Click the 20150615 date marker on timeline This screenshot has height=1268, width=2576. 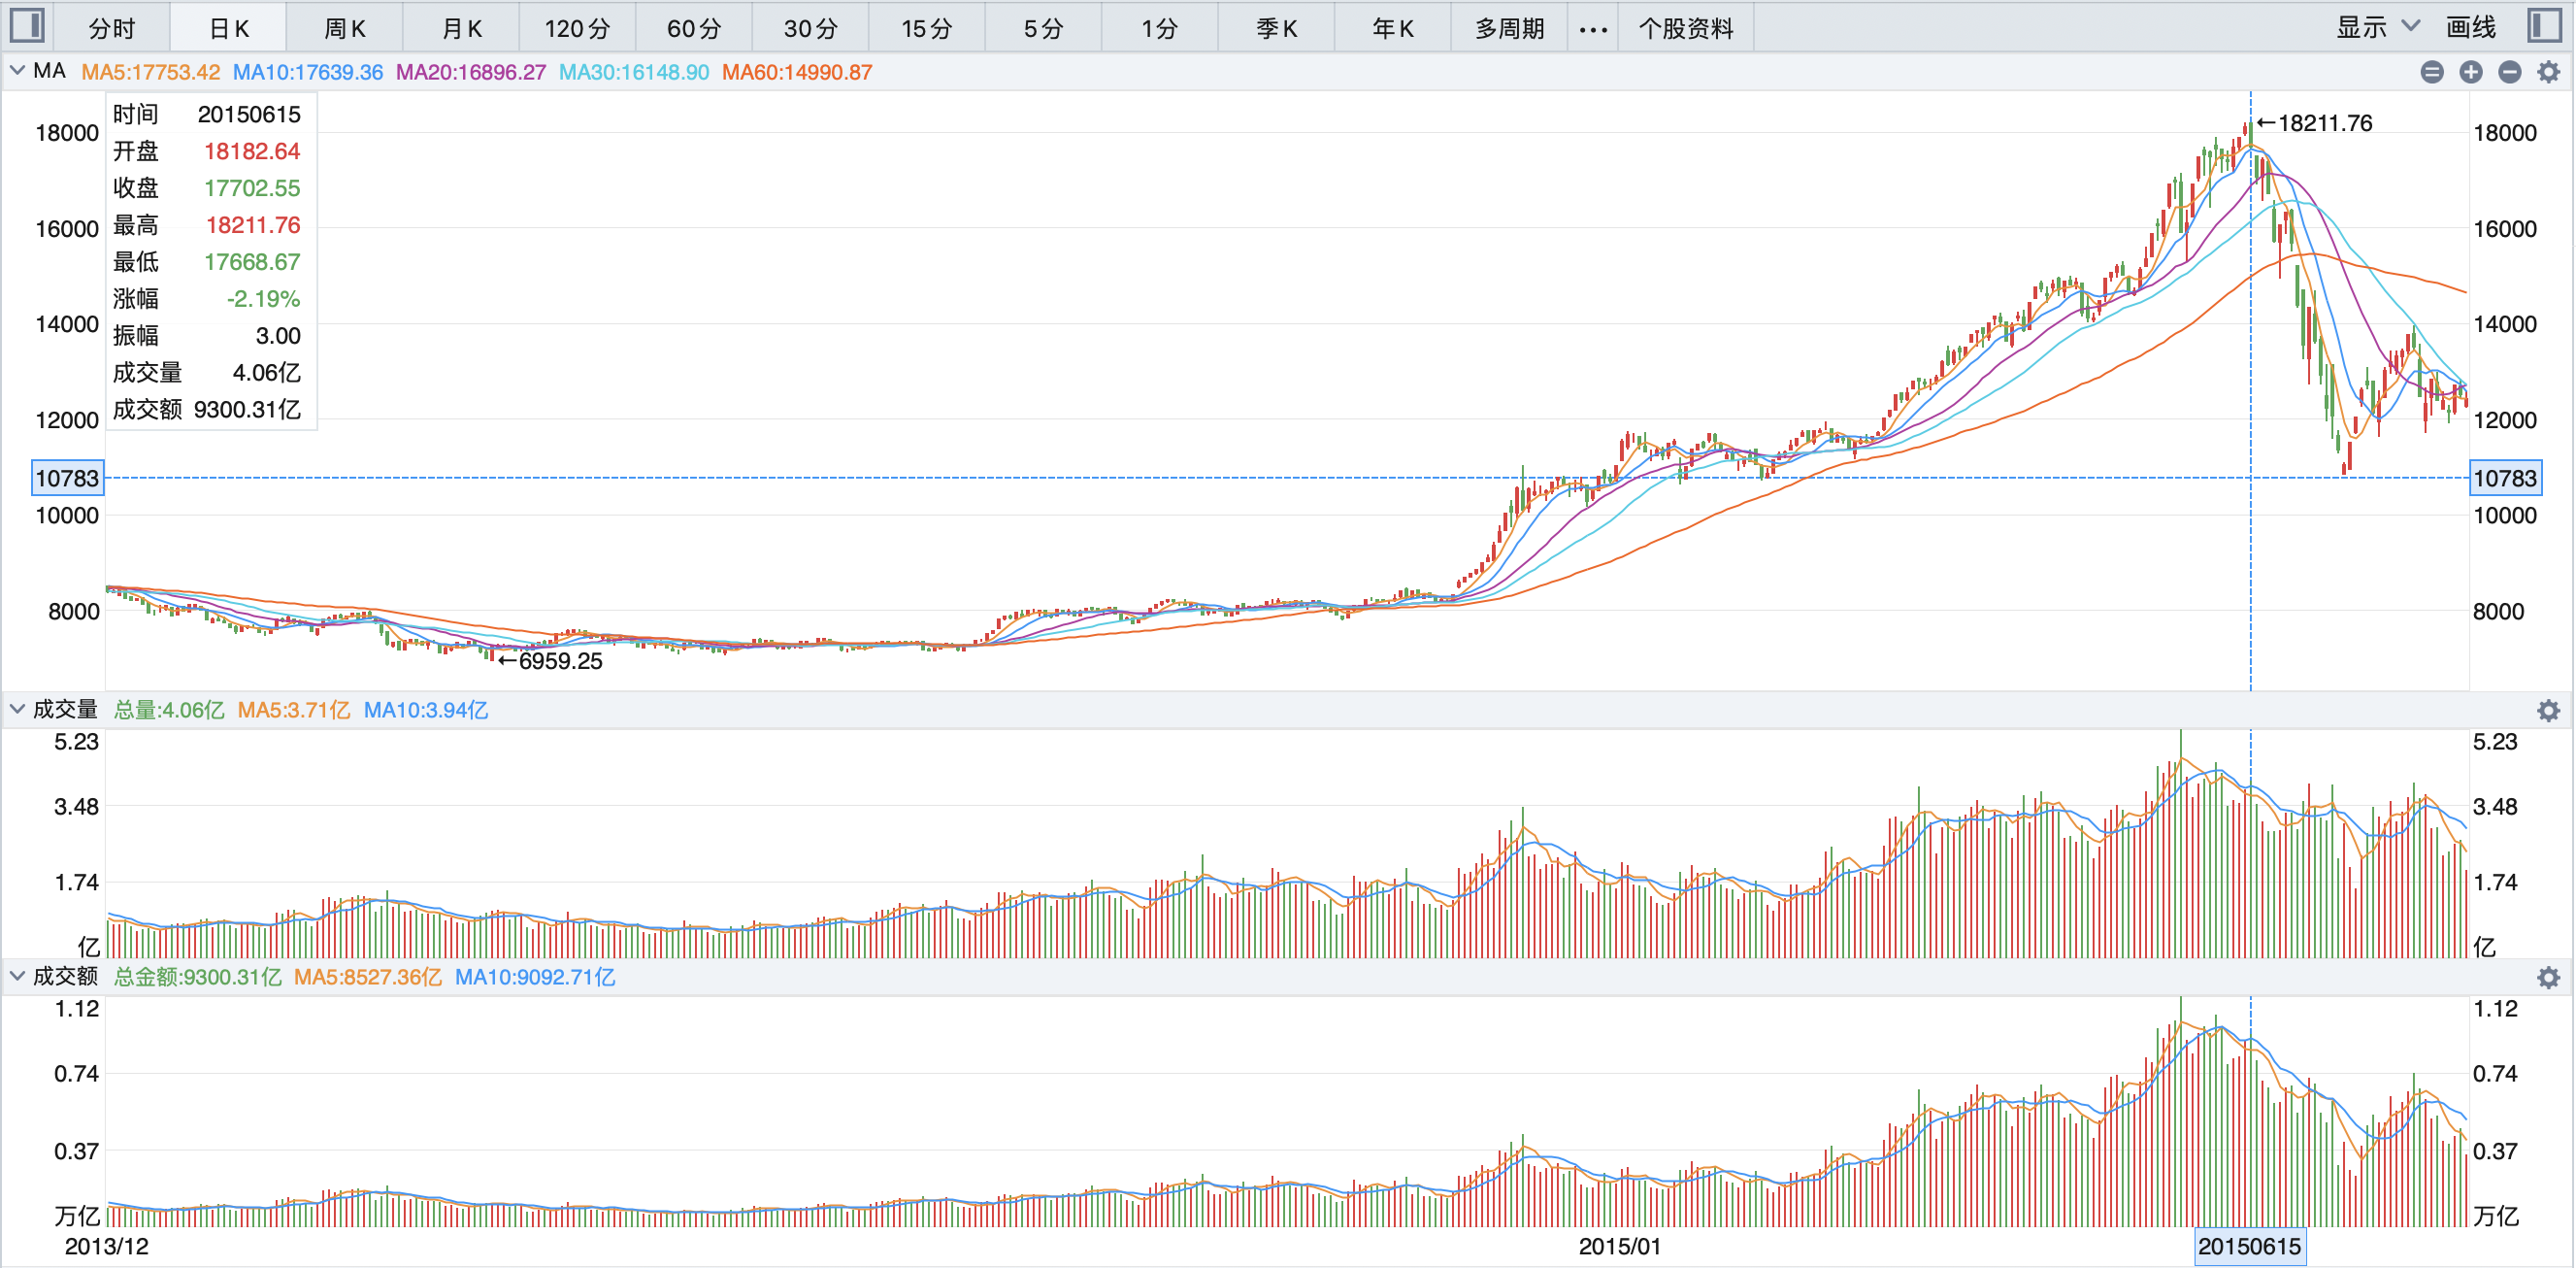click(2248, 1246)
